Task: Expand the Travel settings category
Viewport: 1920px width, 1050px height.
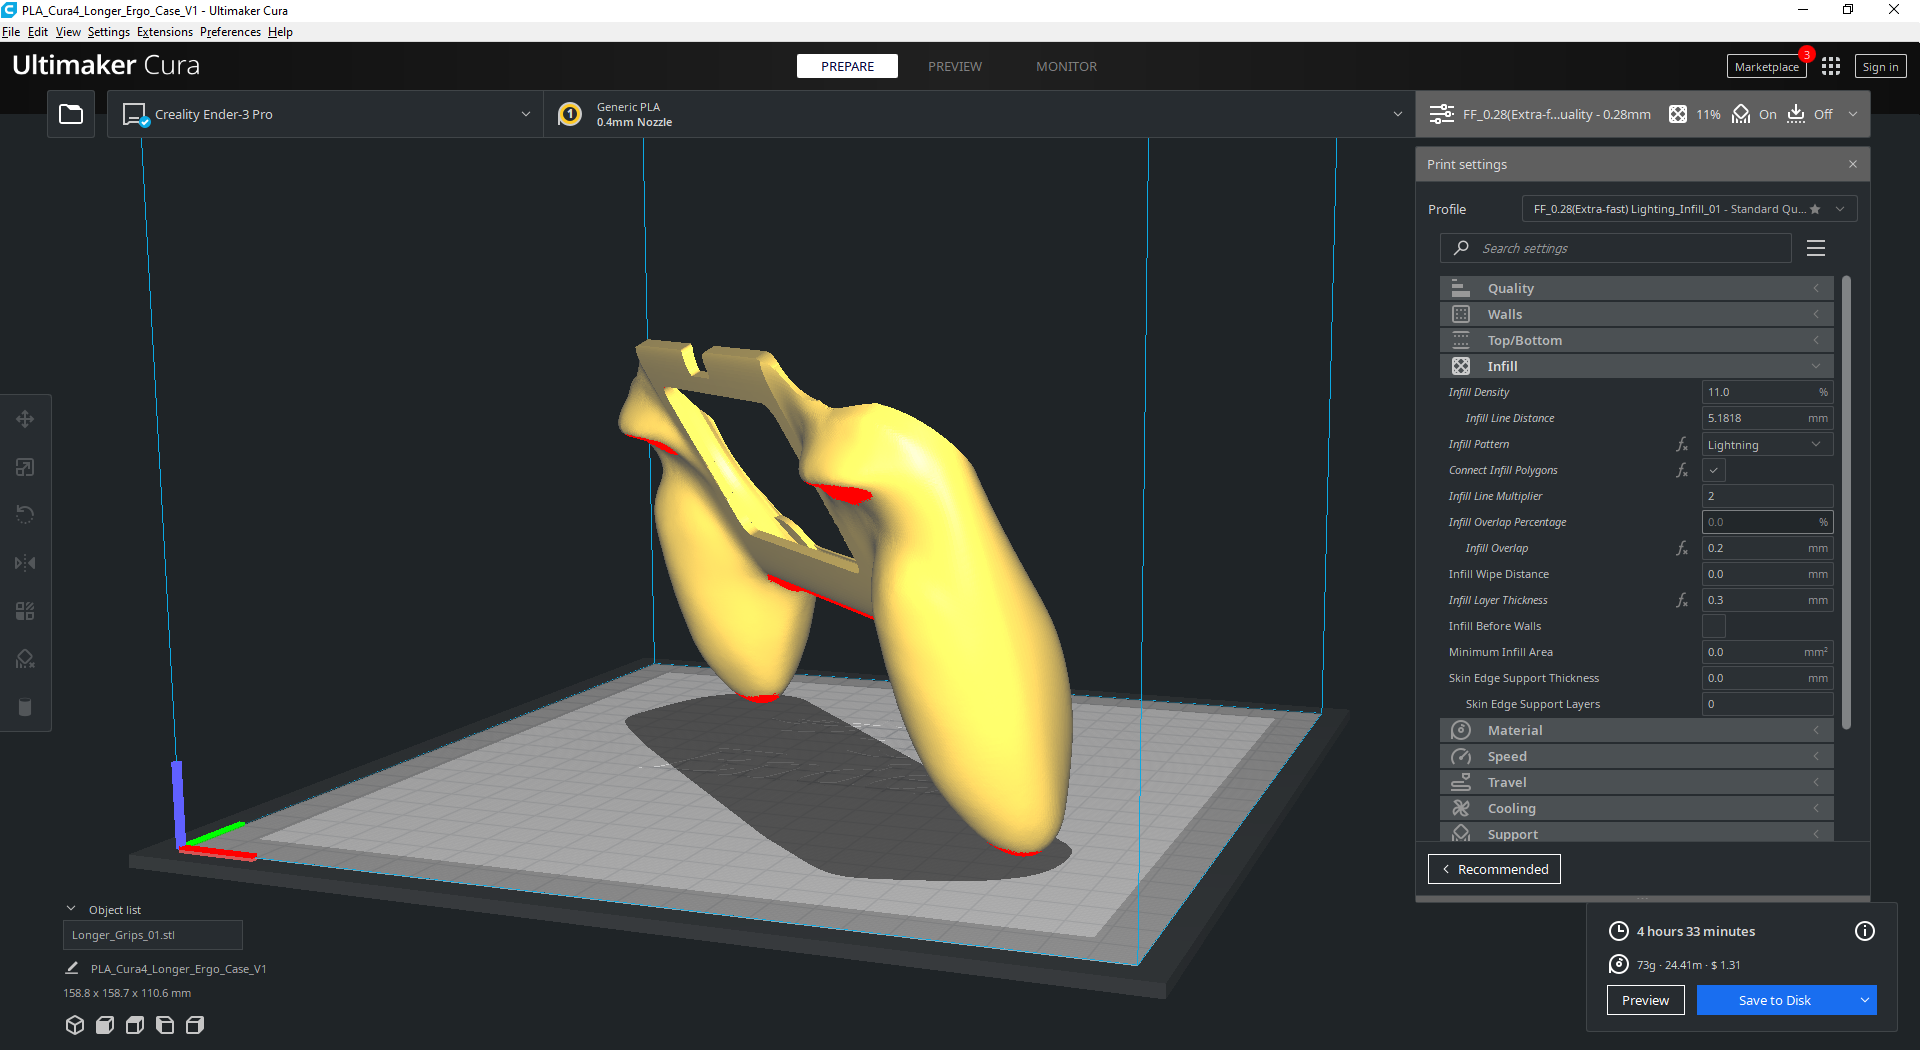Action: pyautogui.click(x=1636, y=782)
